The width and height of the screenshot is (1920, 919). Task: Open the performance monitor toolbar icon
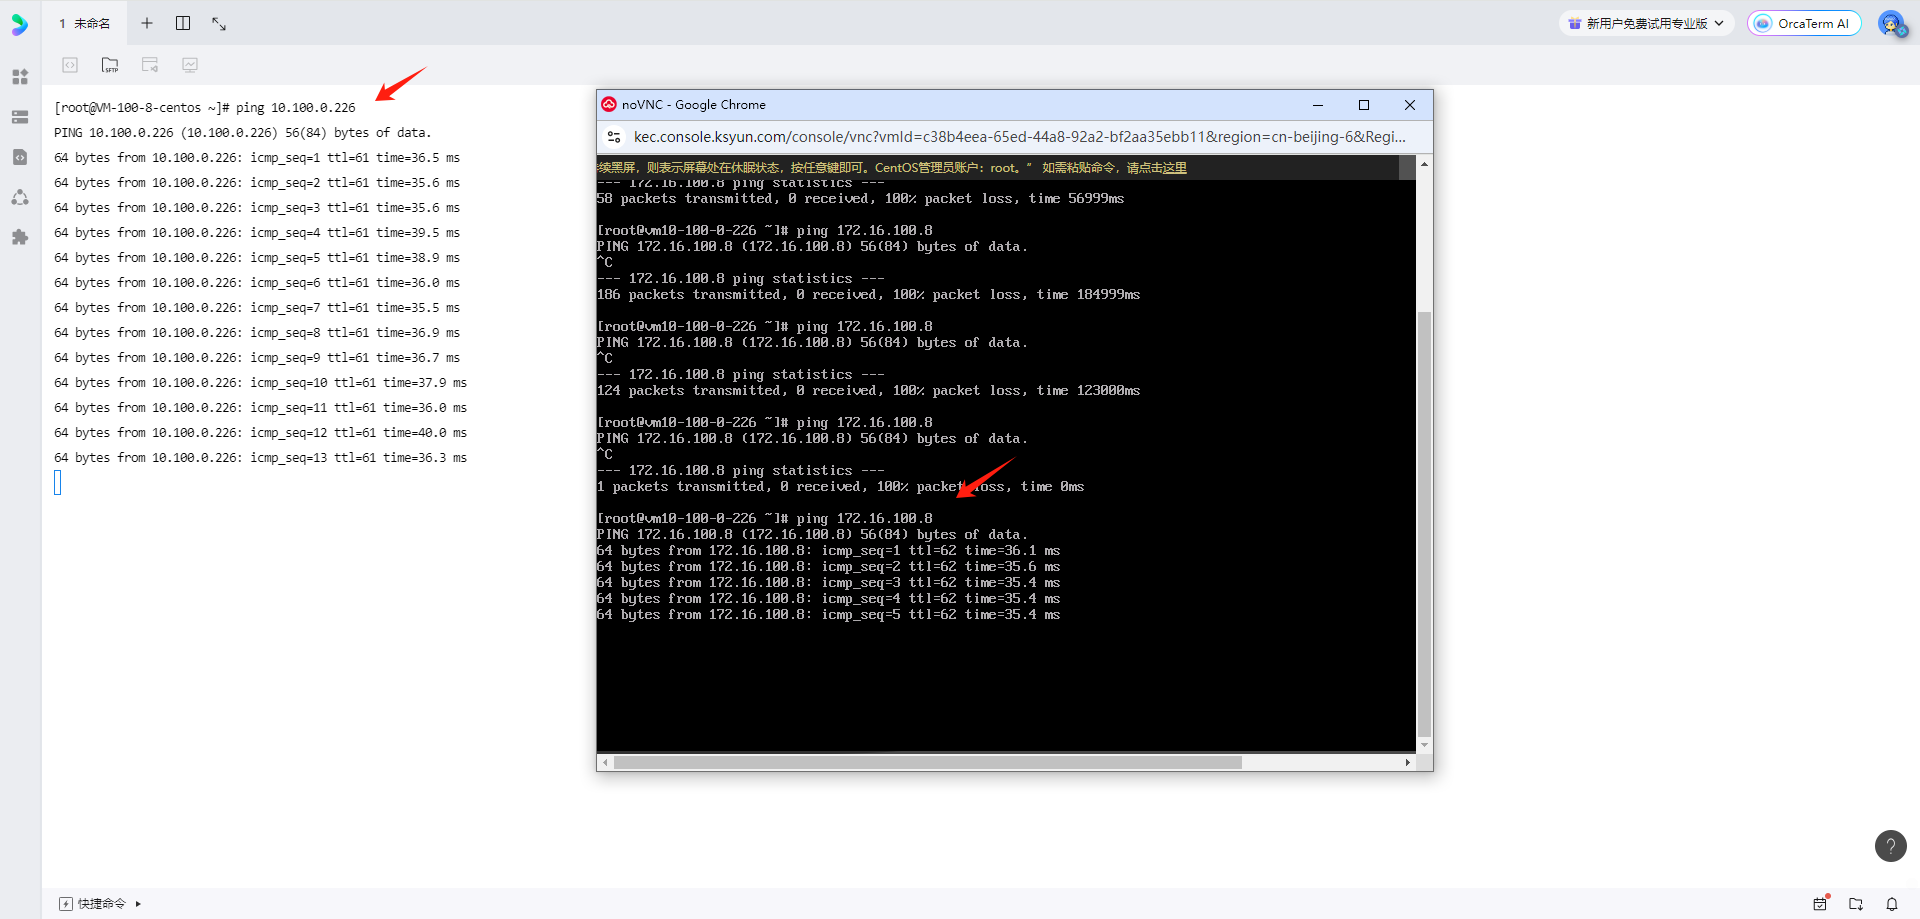[x=190, y=65]
